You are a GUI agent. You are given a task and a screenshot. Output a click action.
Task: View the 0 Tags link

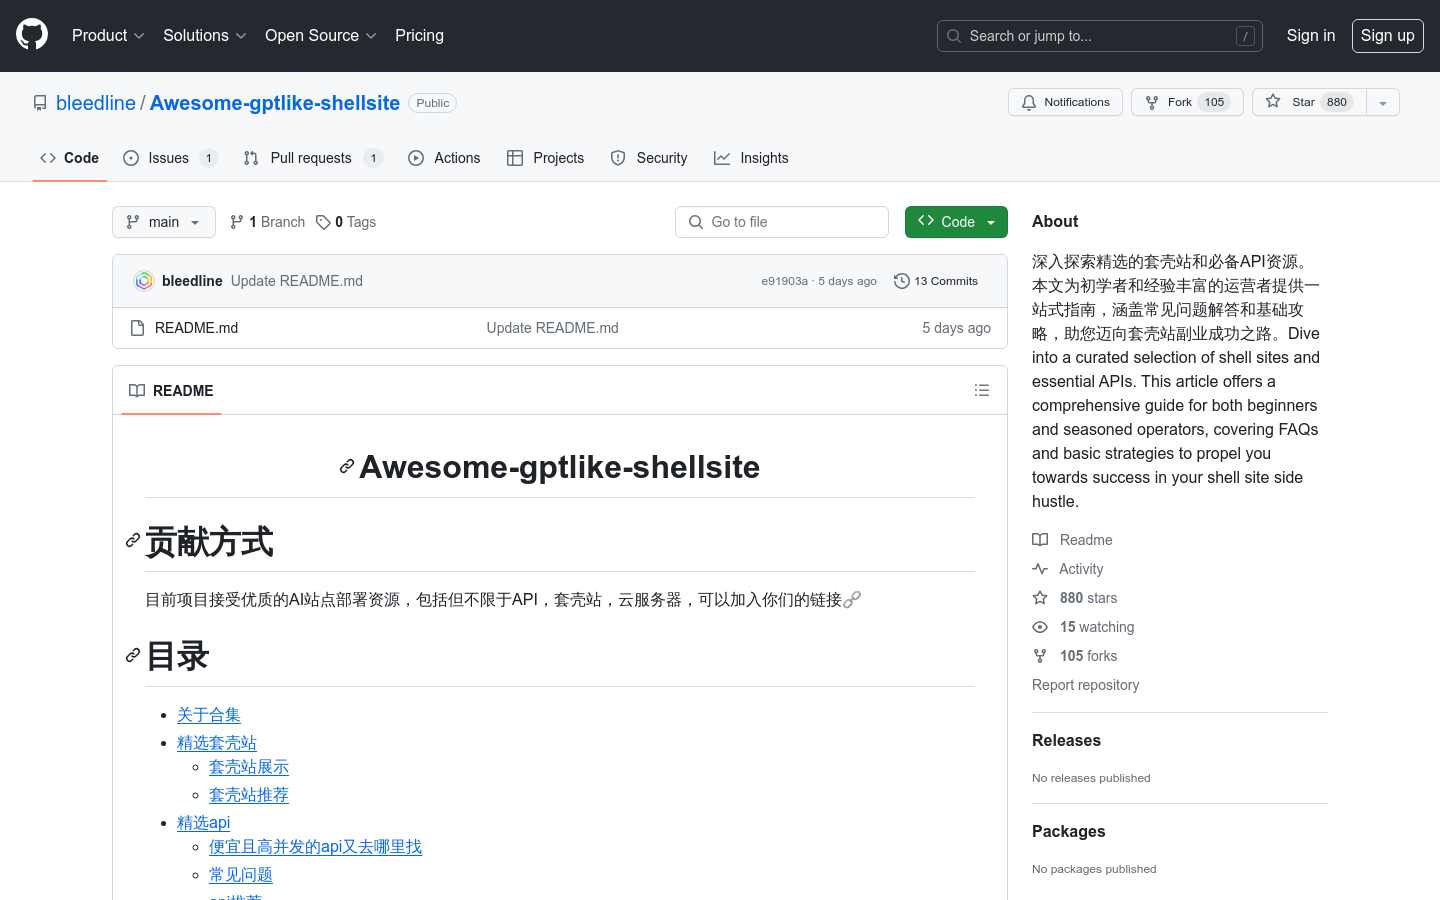pyautogui.click(x=346, y=222)
